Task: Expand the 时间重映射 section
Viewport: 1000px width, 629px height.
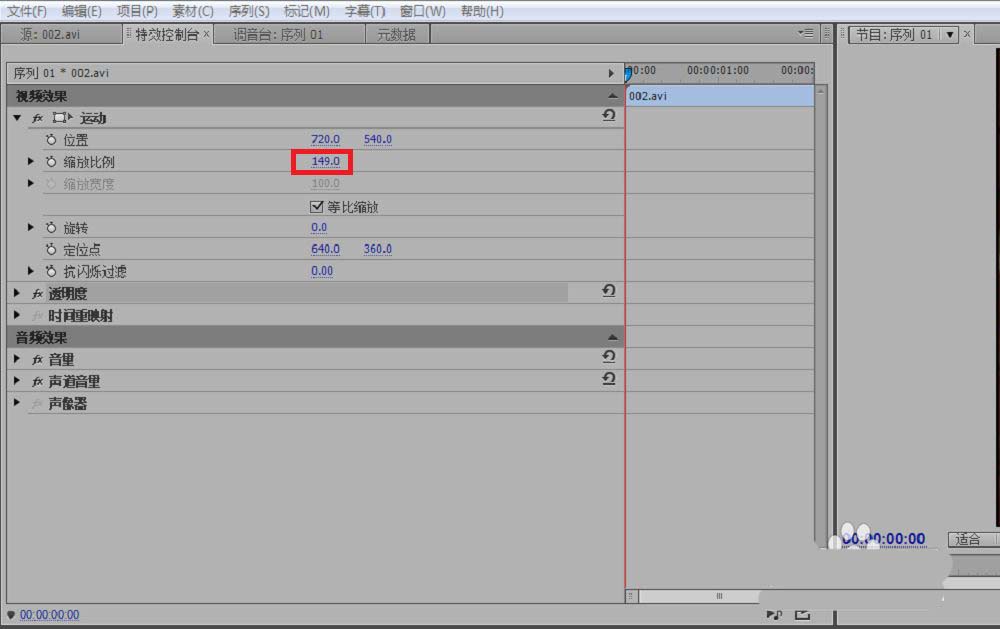Action: click(x=17, y=316)
